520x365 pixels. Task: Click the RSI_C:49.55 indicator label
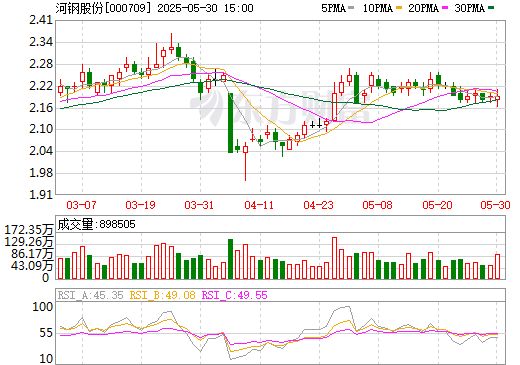coord(235,295)
